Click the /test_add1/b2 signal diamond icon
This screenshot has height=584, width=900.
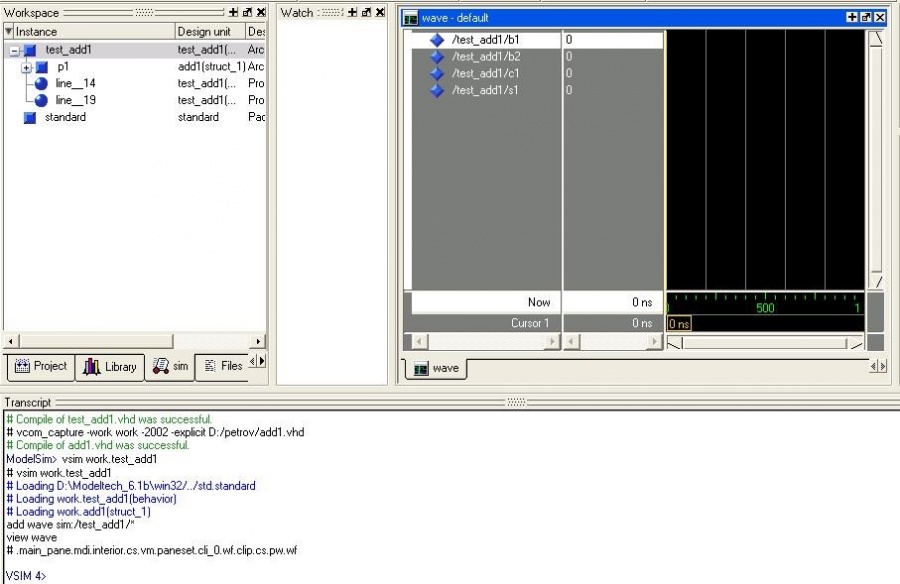point(437,56)
